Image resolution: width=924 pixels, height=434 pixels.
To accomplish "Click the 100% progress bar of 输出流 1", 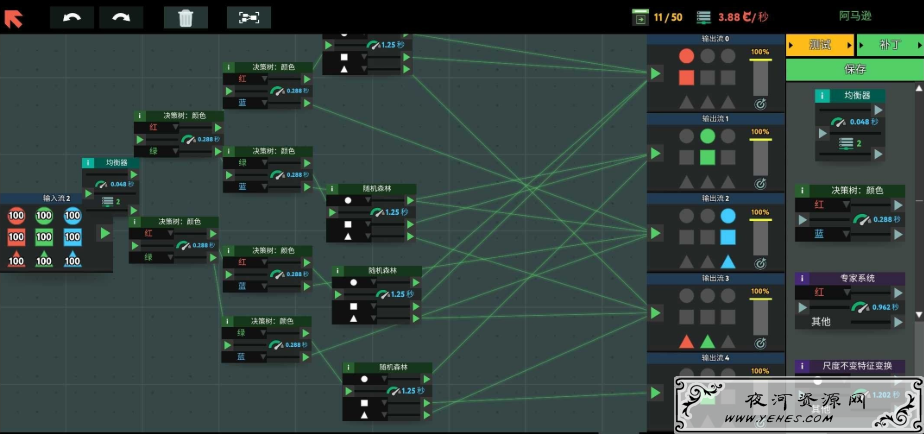I will 760,157.
